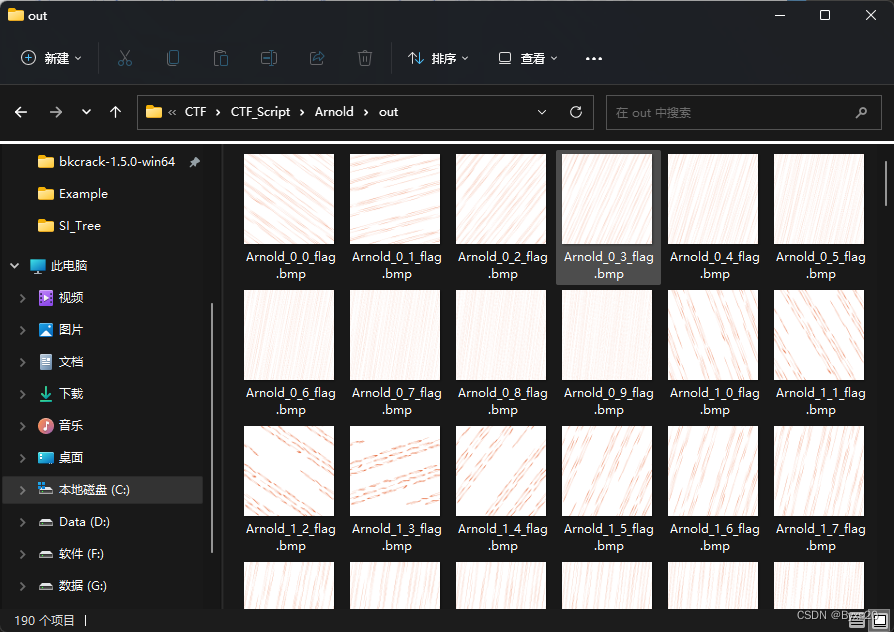The height and width of the screenshot is (632, 894).
Task: Select 软件 (F:) drive in sidebar
Action: [71, 554]
